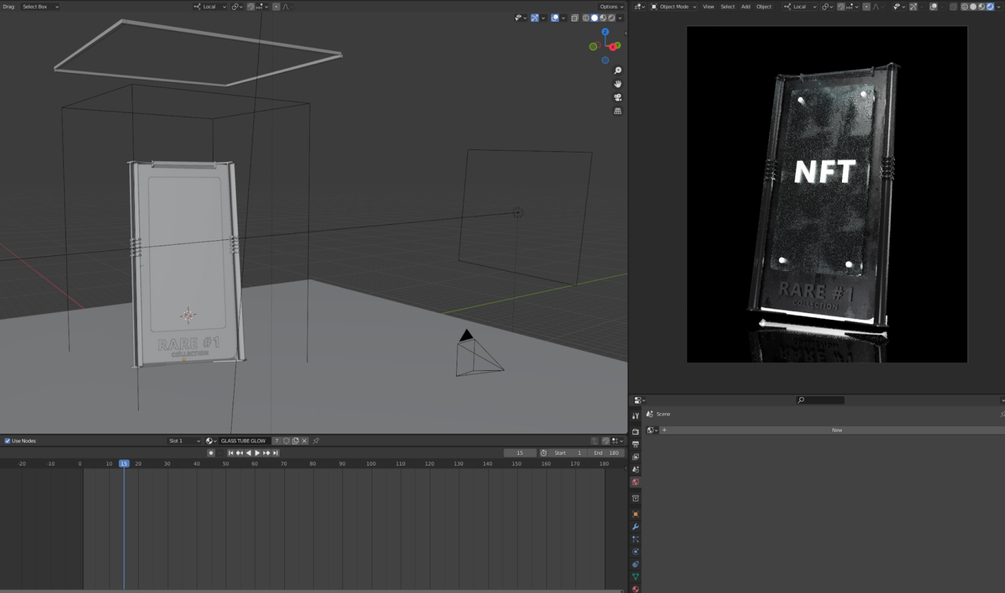Click the End frame field showing 180
The width and height of the screenshot is (1005, 593).
tap(605, 453)
